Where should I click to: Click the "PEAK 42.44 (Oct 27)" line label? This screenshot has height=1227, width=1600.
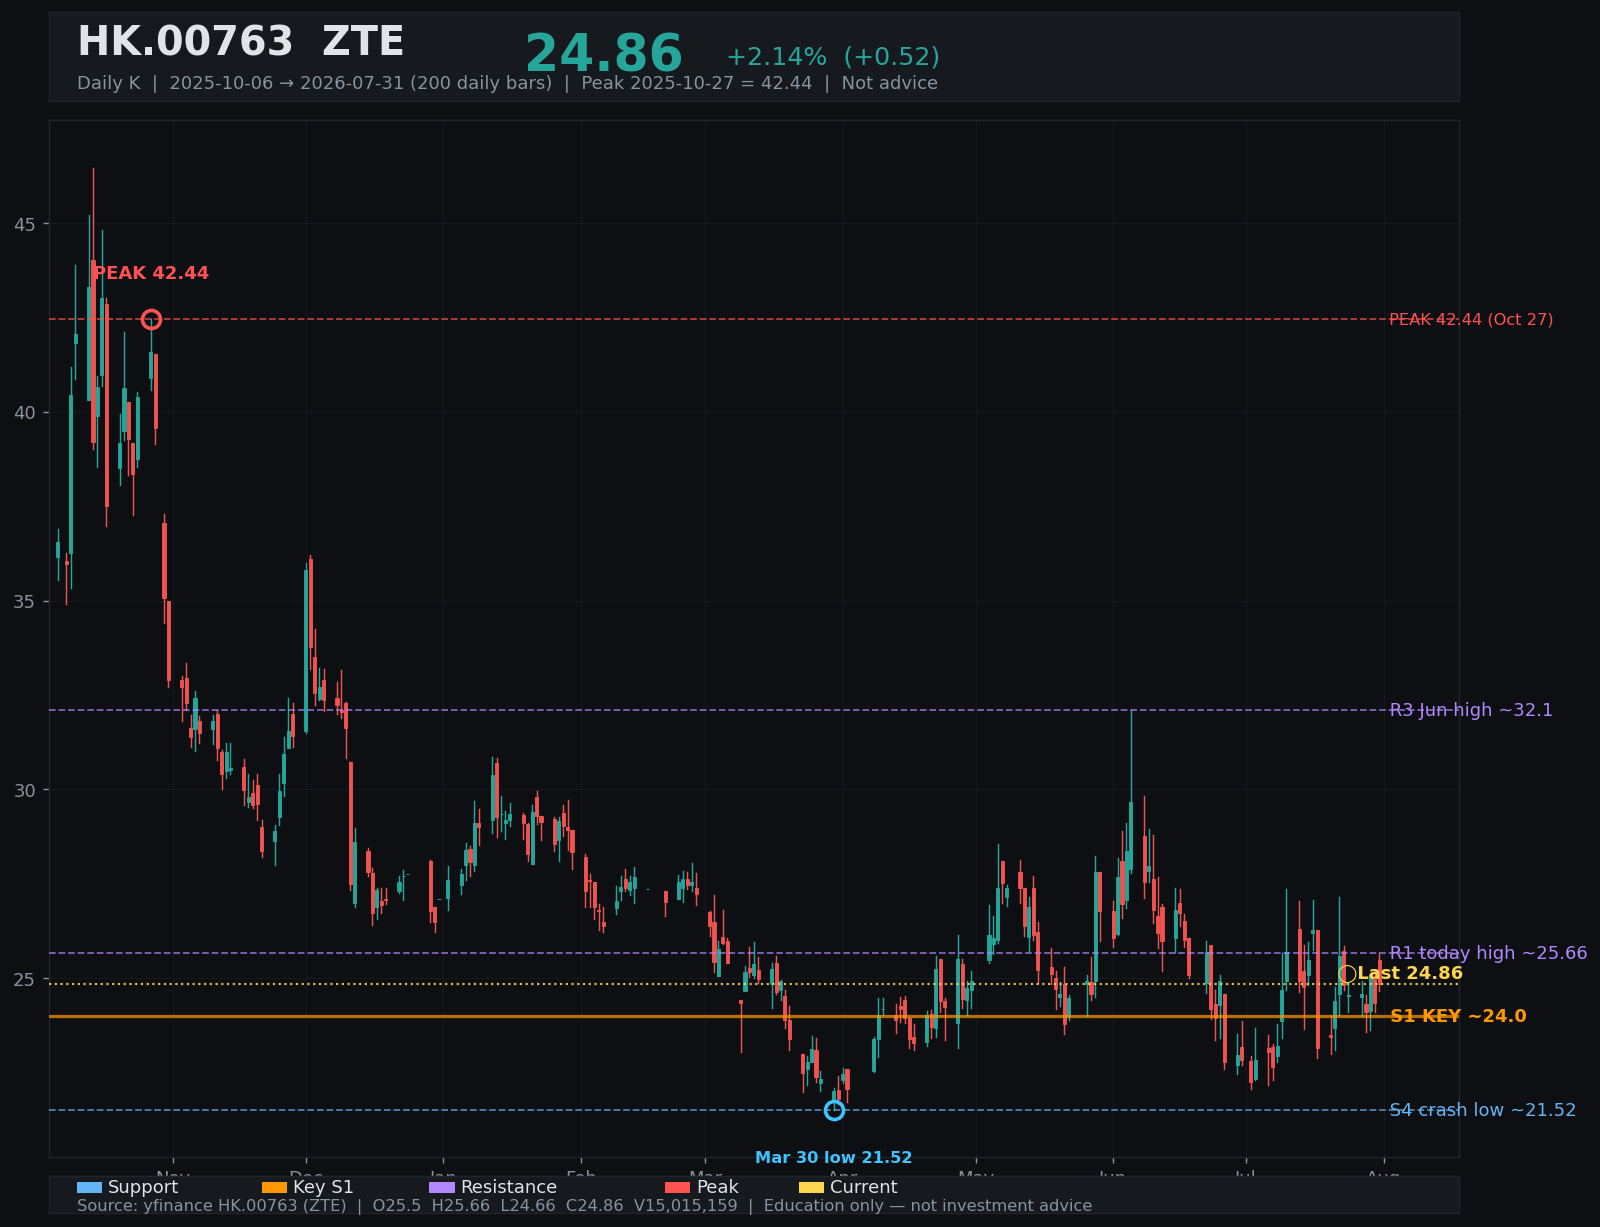1471,319
